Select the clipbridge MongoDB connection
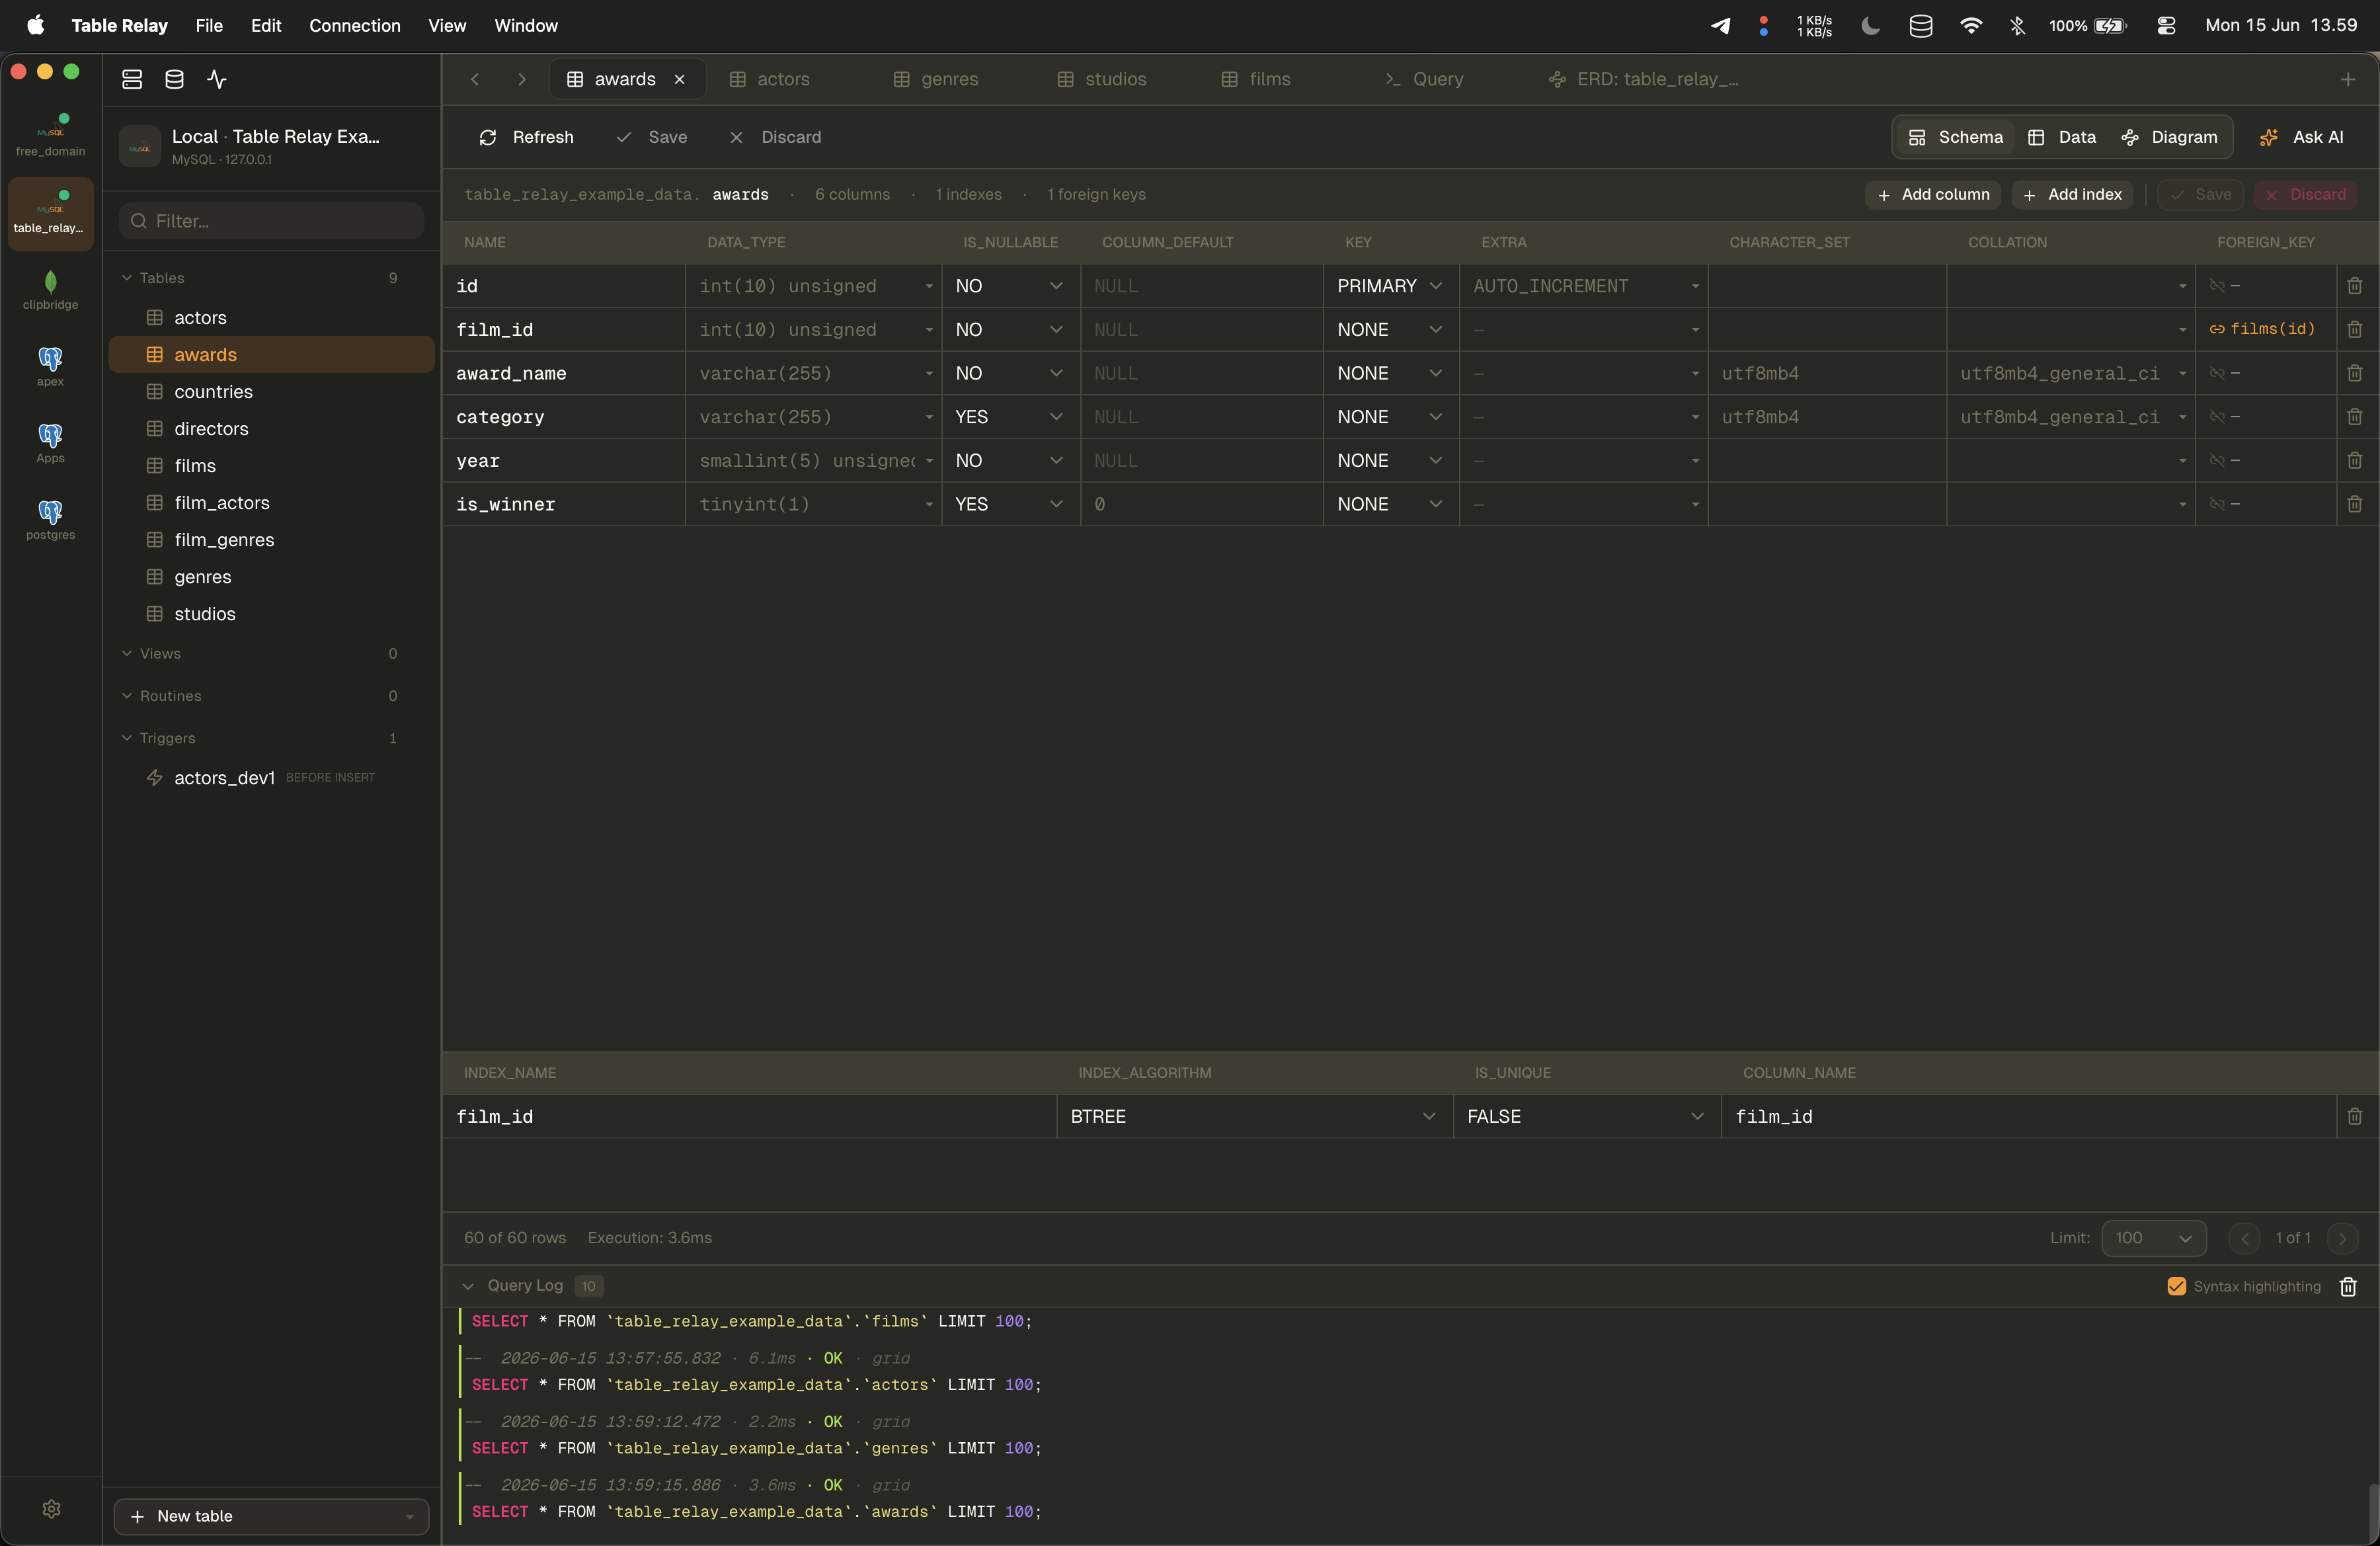 (x=50, y=290)
